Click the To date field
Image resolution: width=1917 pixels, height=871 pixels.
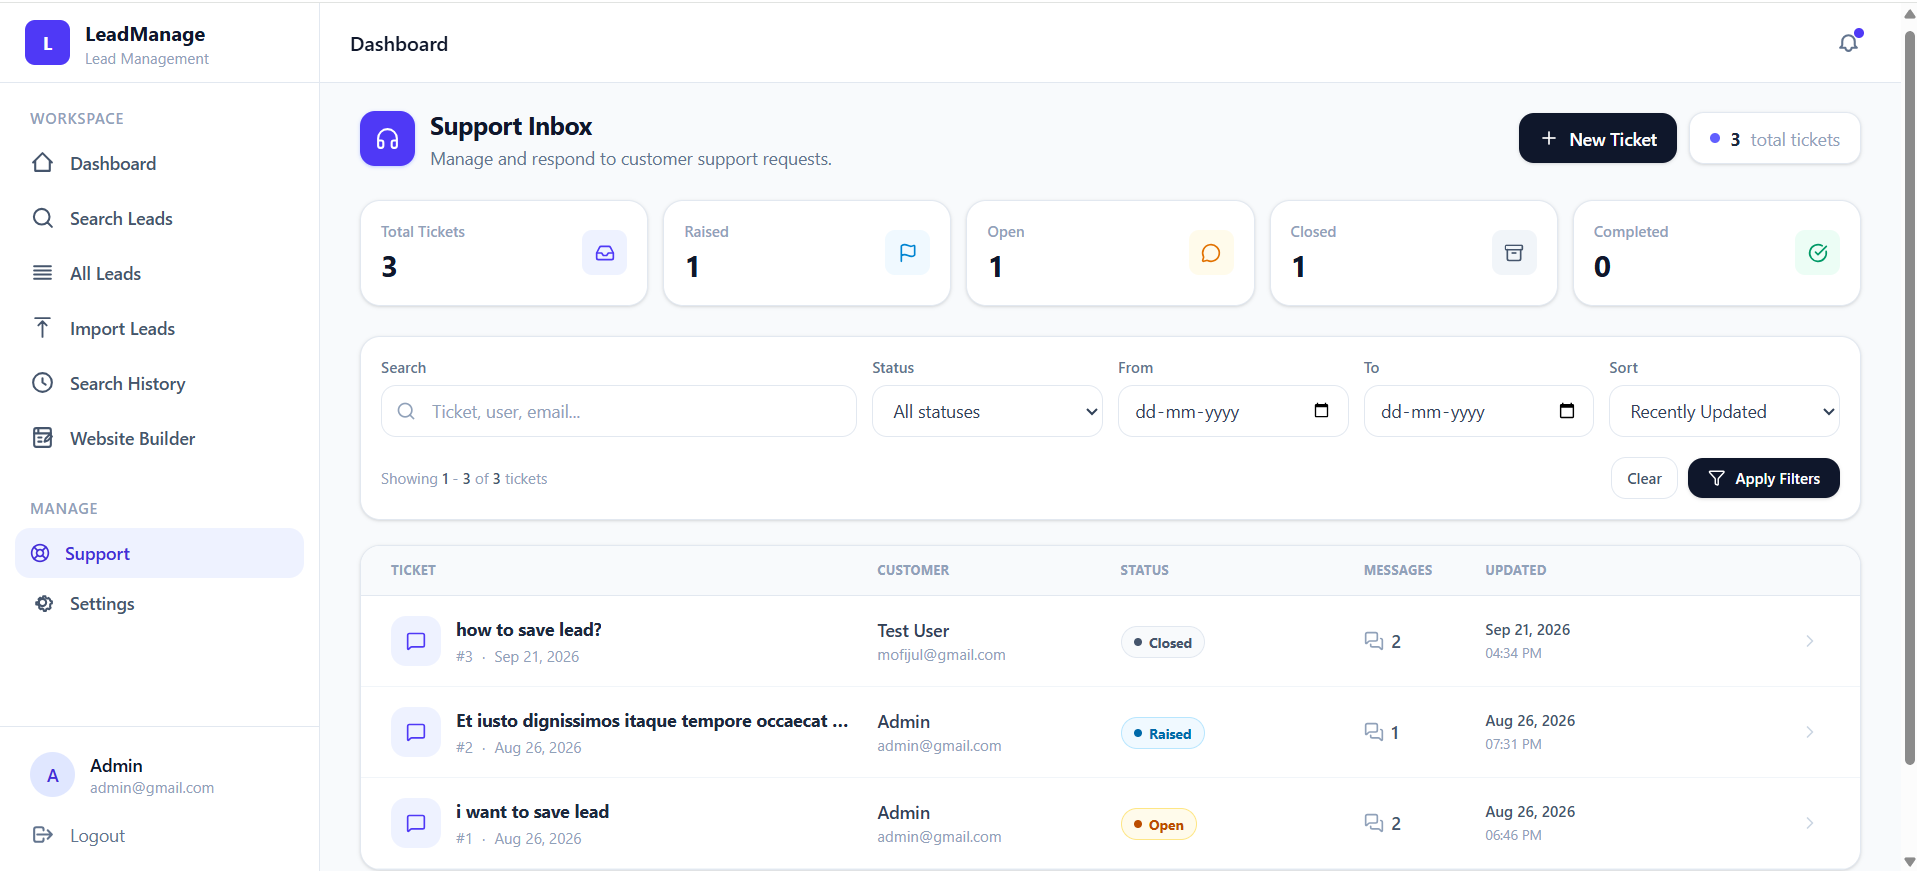click(x=1478, y=411)
